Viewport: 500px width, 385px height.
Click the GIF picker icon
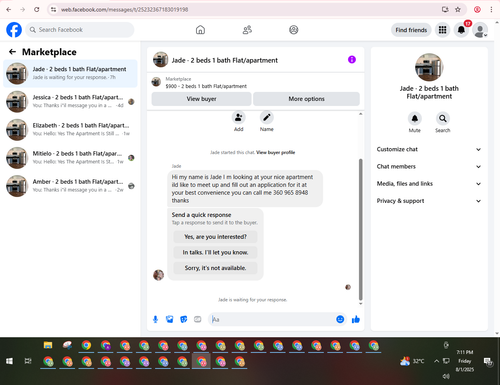[198, 319]
